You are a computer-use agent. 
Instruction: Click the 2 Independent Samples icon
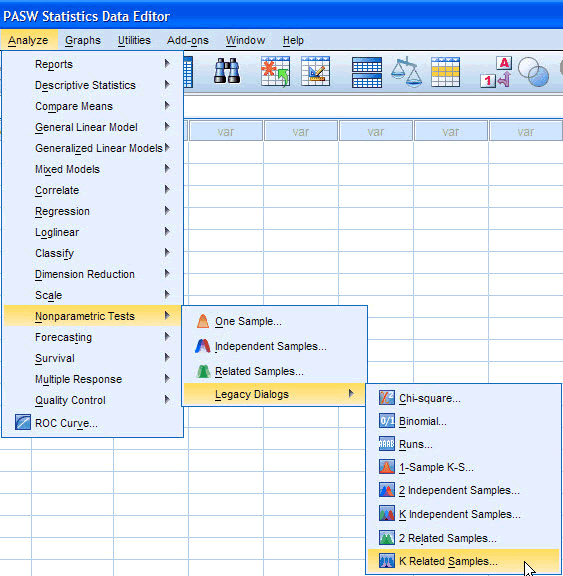pyautogui.click(x=387, y=490)
